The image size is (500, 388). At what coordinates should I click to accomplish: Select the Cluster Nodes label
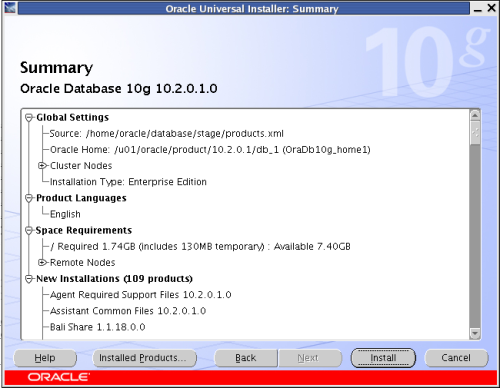point(81,166)
